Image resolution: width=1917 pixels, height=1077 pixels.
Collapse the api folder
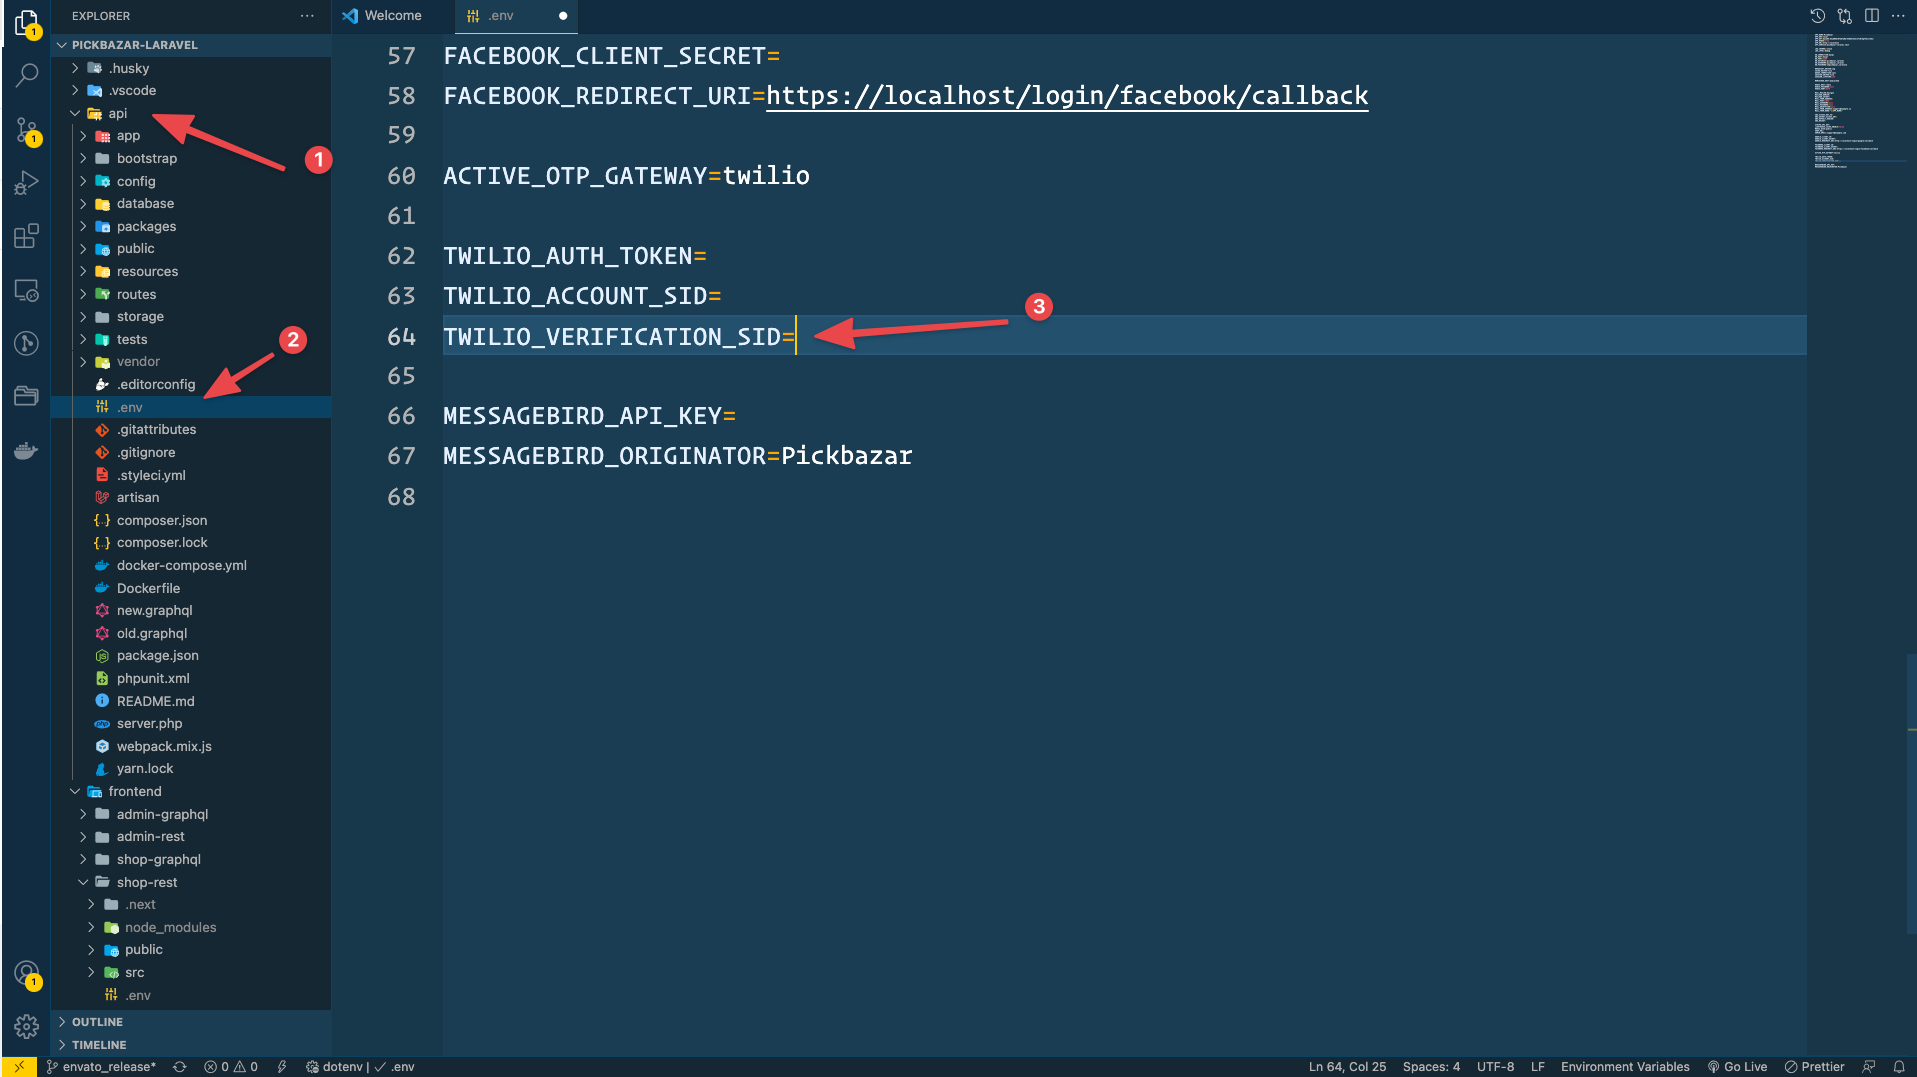pos(191,113)
